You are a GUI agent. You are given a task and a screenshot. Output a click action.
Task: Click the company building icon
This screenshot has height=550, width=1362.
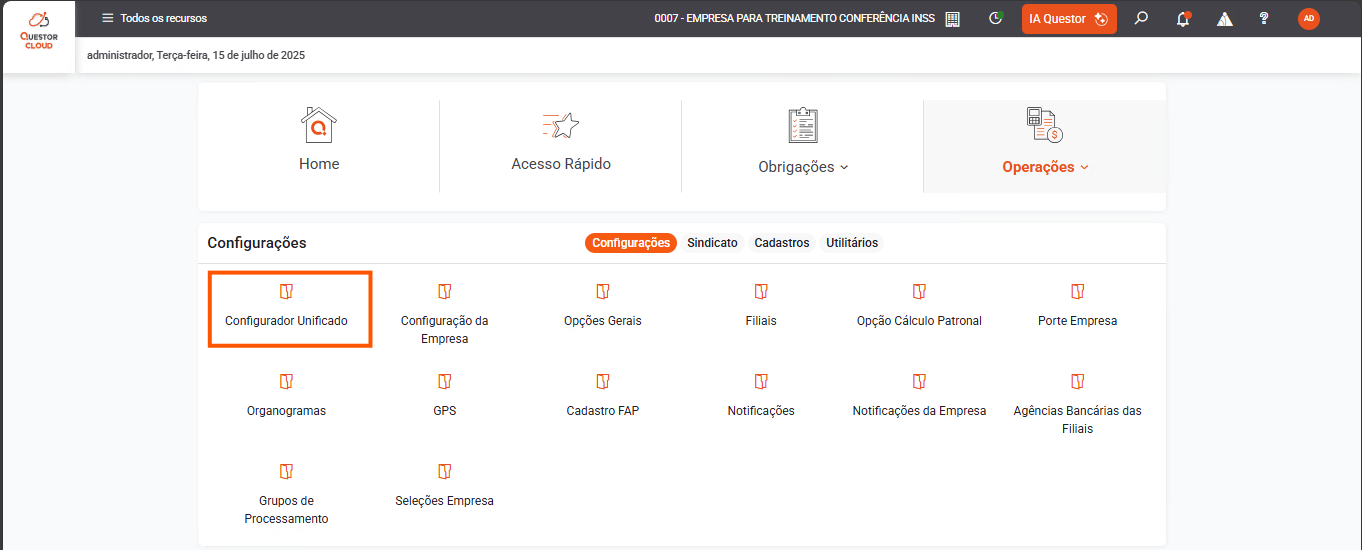click(x=952, y=19)
